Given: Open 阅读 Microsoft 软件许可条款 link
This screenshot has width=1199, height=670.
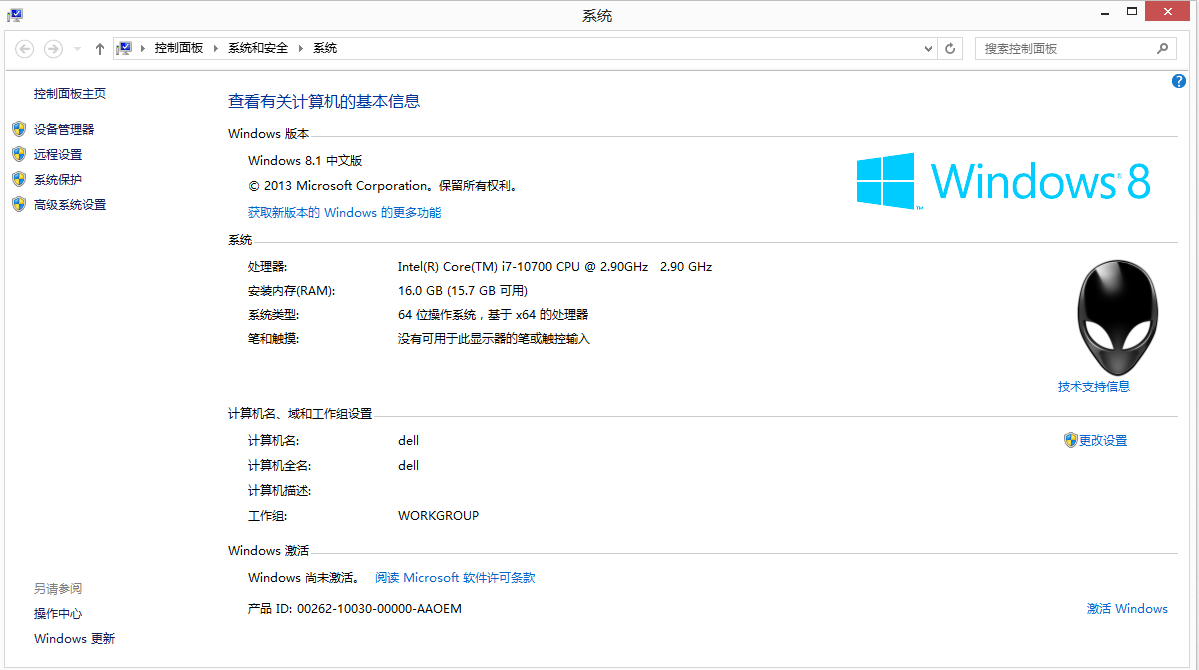Looking at the screenshot, I should coord(455,578).
